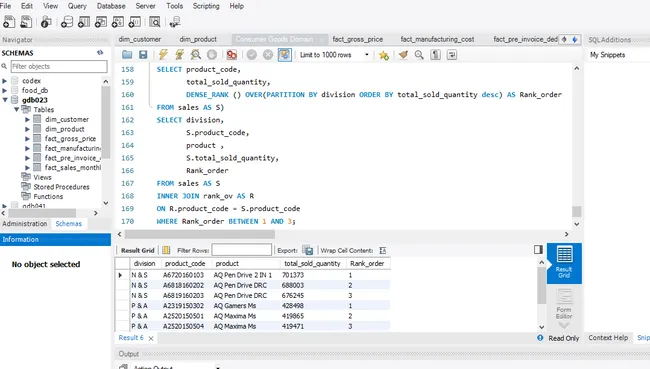
Task: Expand the food_db schema
Action: (x=5, y=90)
